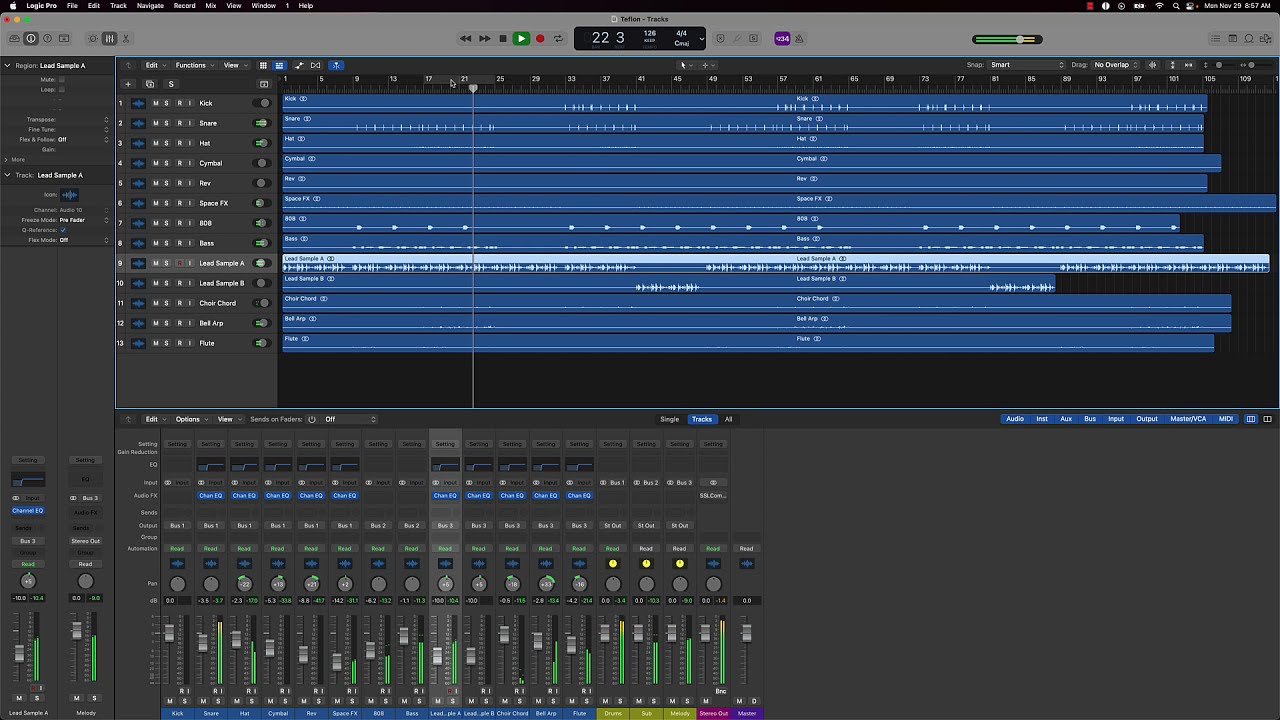This screenshot has height=720, width=1280.
Task: Toggle the Mute checkbox in Region inspector
Action: pos(62,79)
